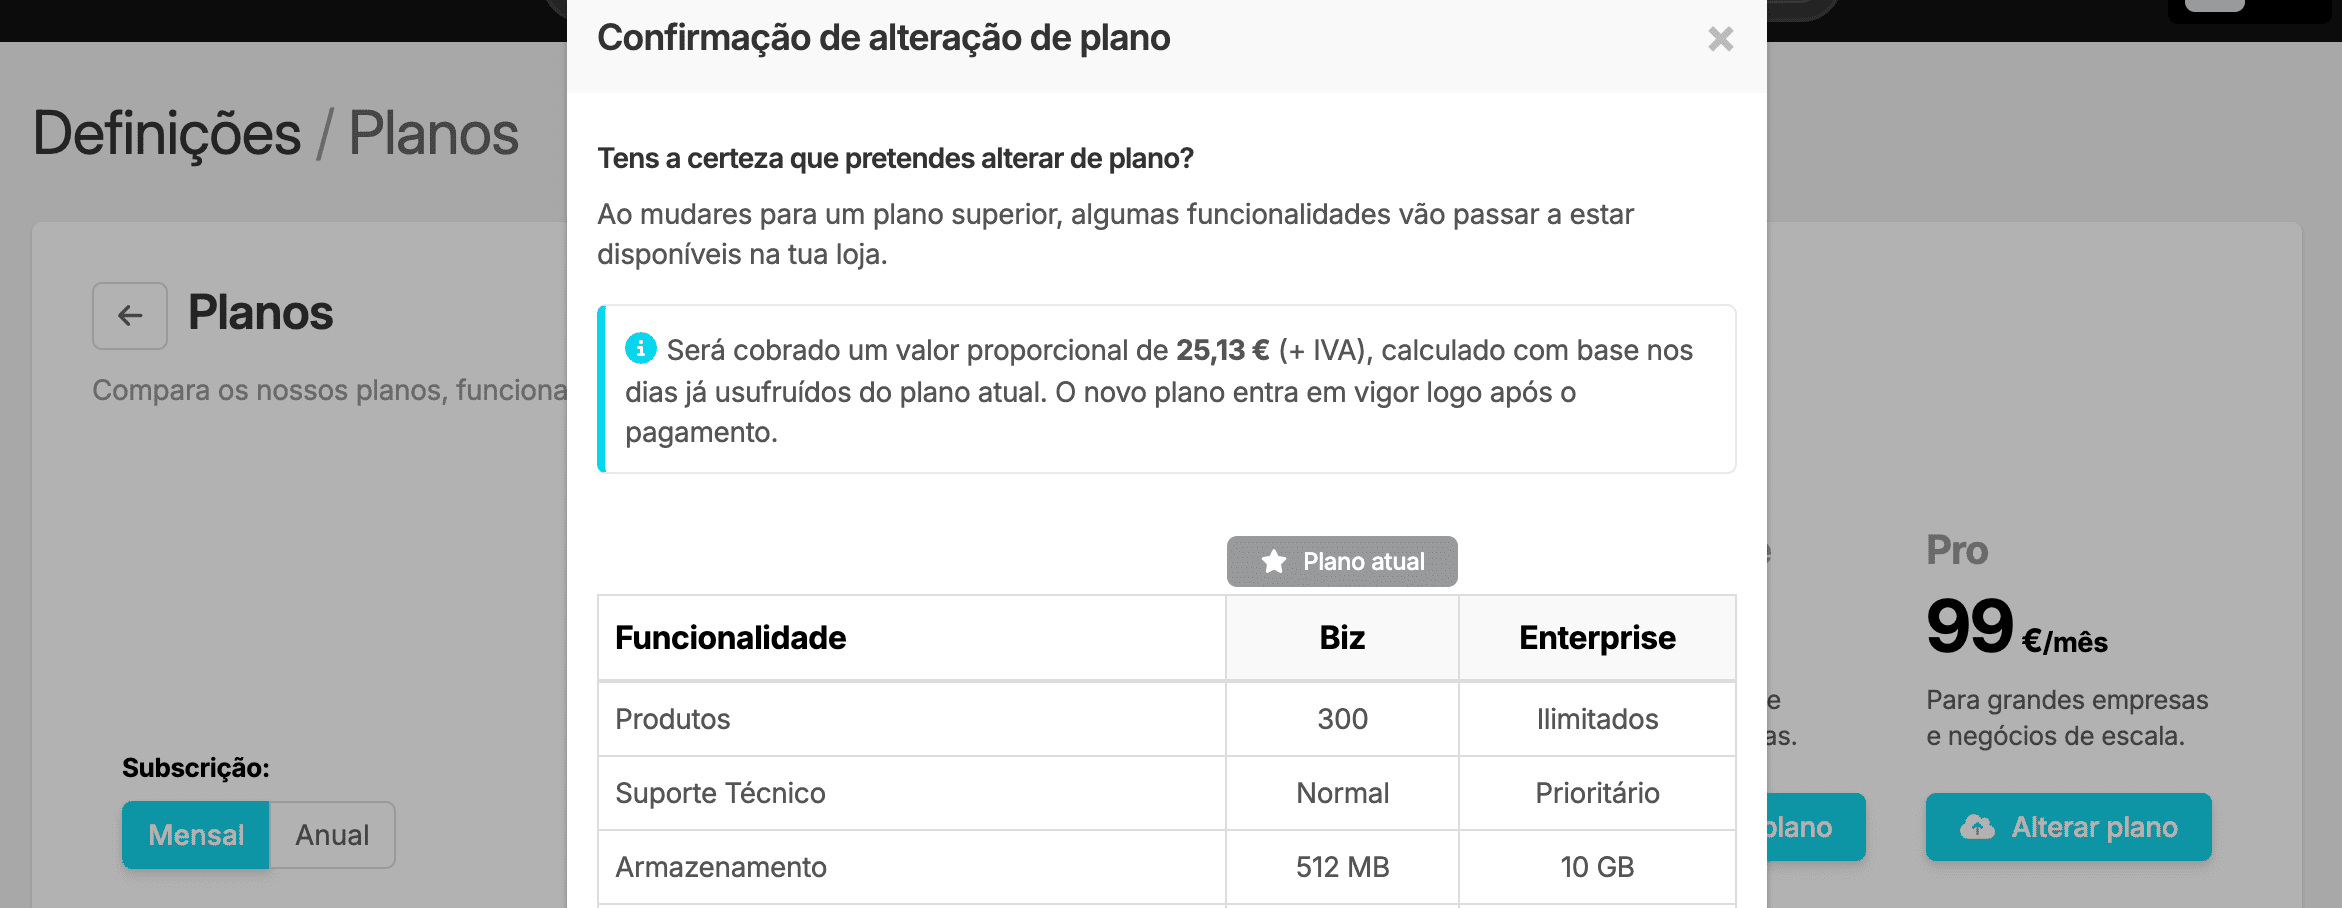Click the Armazenamento row label
The width and height of the screenshot is (2342, 908).
(721, 867)
